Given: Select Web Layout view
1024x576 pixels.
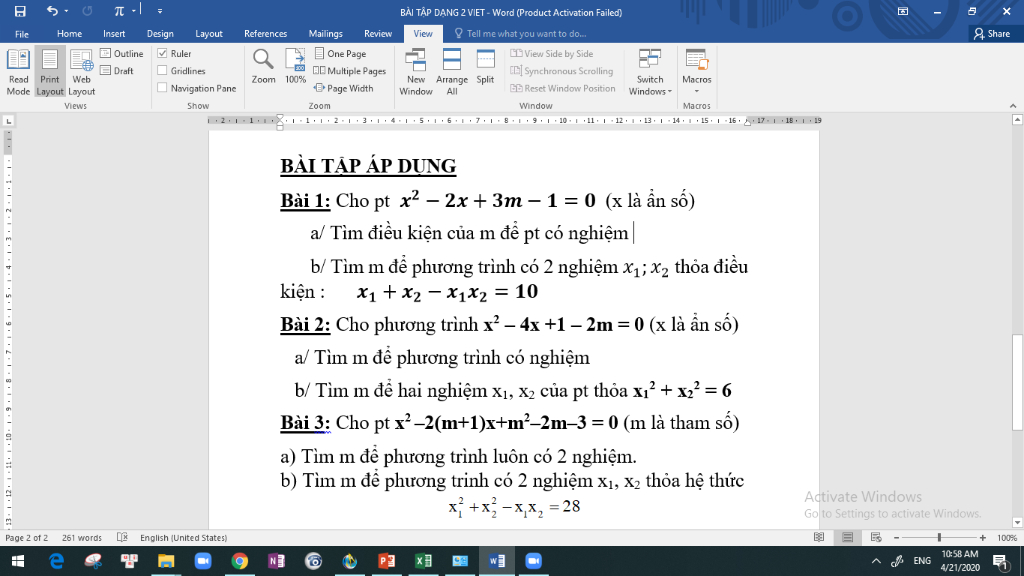Looking at the screenshot, I should [82, 72].
